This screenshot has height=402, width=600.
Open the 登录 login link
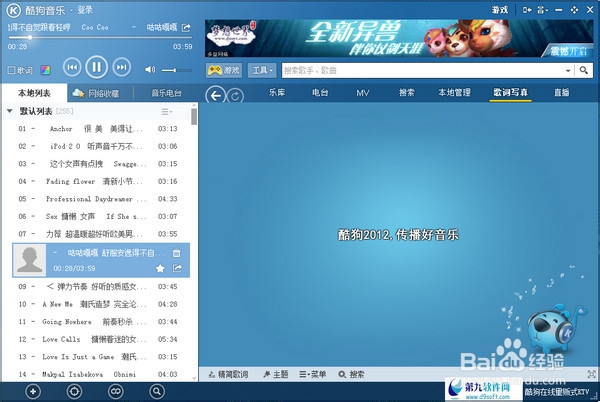click(85, 10)
